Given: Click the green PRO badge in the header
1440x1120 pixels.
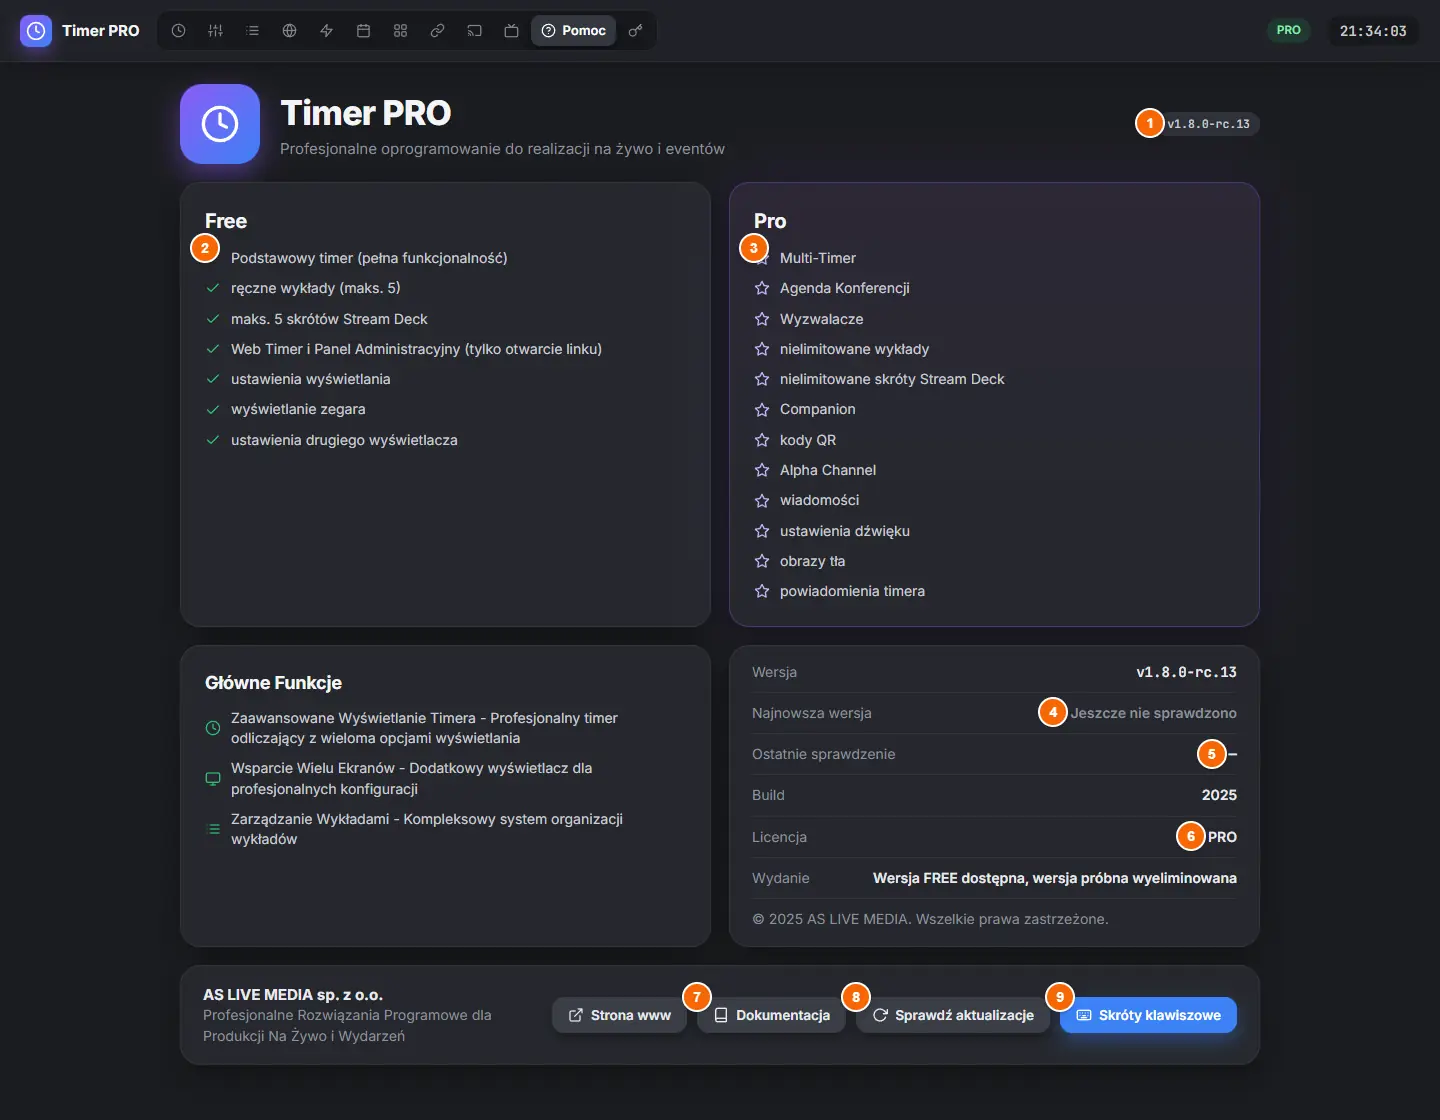Looking at the screenshot, I should click(x=1289, y=30).
